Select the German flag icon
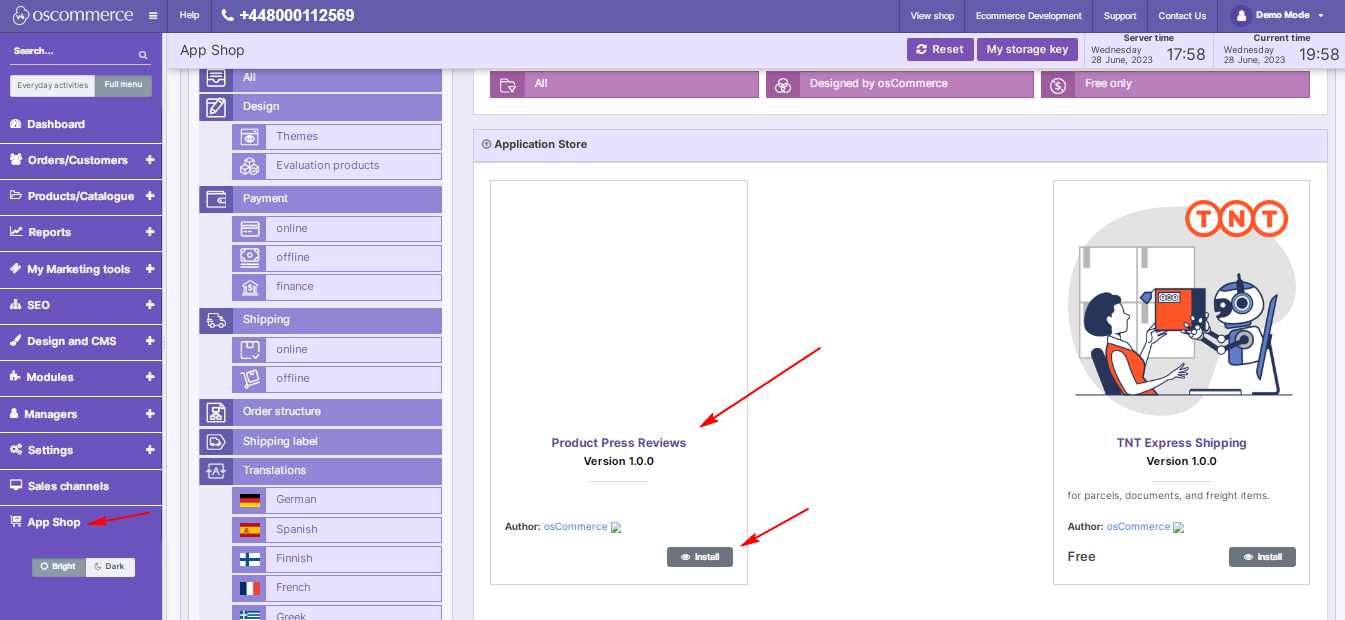Screen dimensions: 1345x620 click(x=249, y=500)
